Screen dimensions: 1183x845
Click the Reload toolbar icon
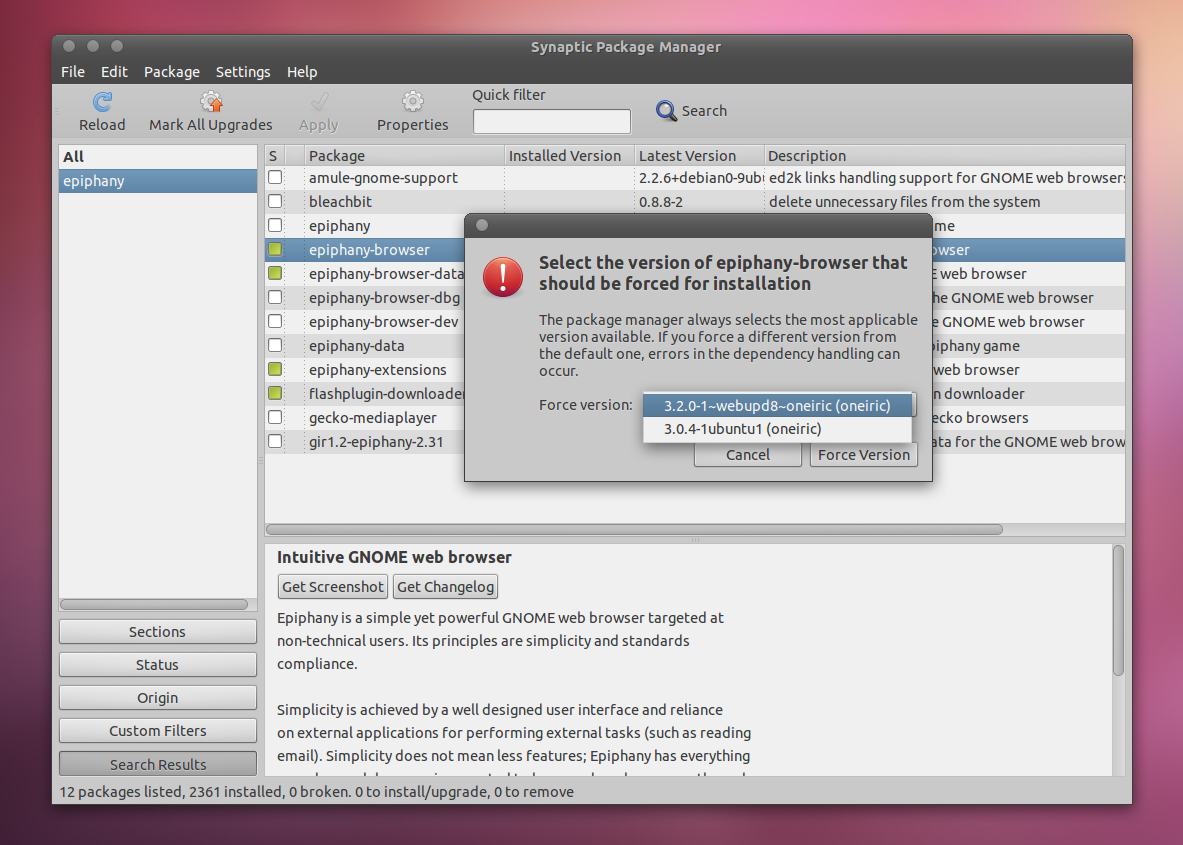(103, 101)
